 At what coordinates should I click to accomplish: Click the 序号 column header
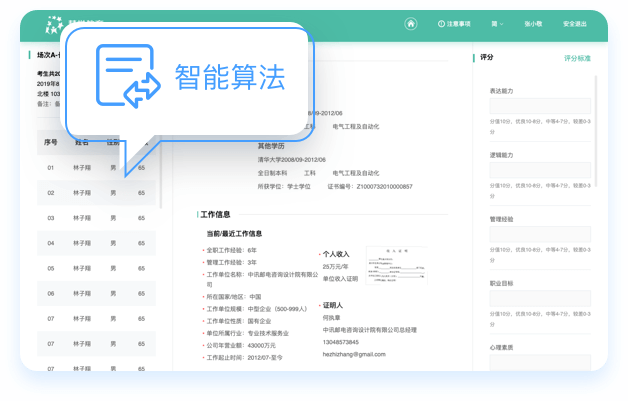pyautogui.click(x=51, y=142)
